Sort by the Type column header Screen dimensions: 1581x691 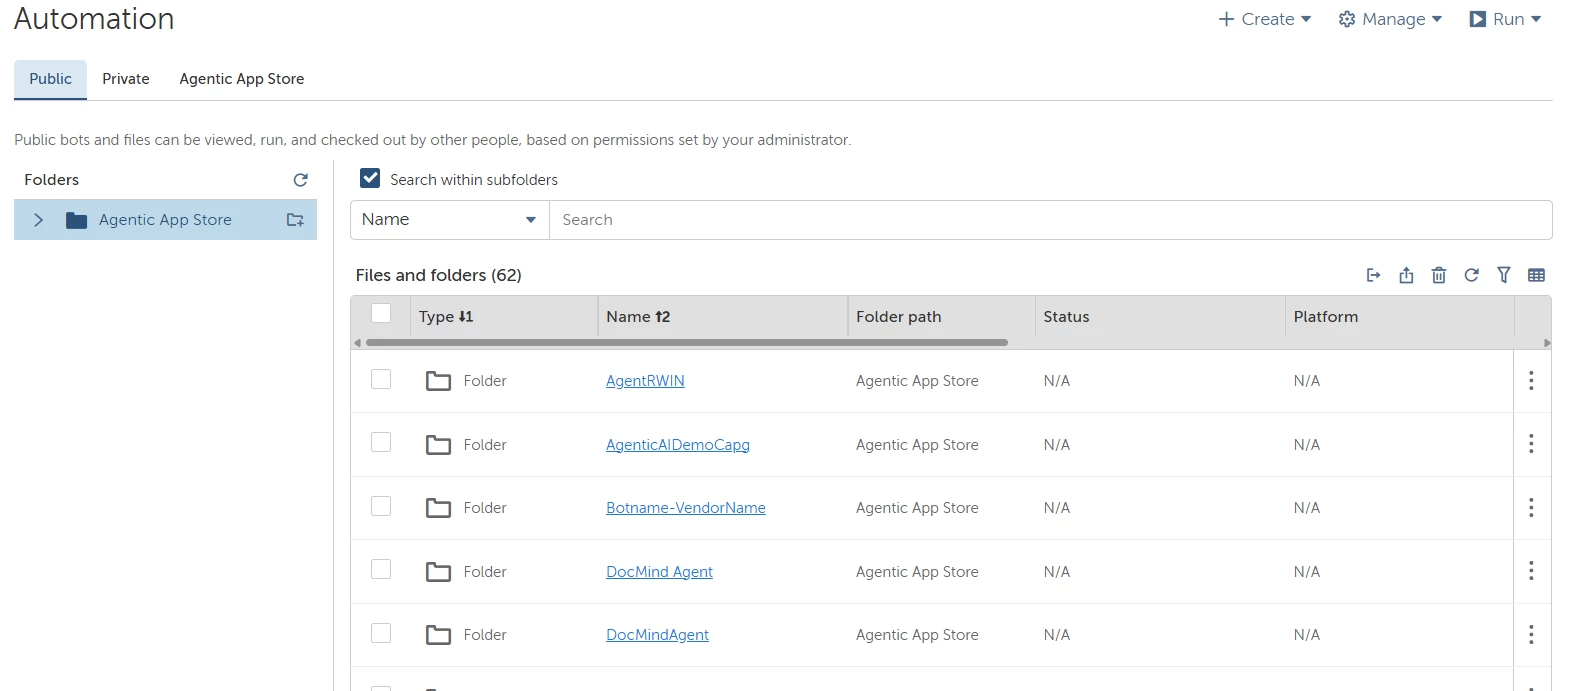pyautogui.click(x=446, y=317)
